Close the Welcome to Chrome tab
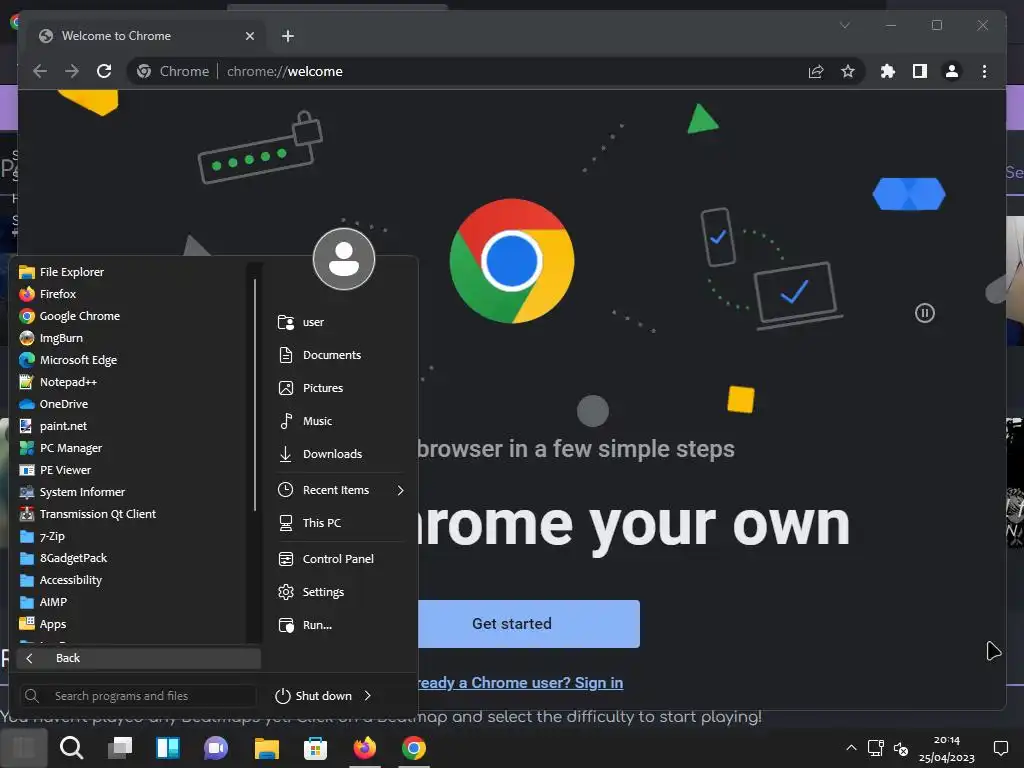The height and width of the screenshot is (768, 1024). pyautogui.click(x=249, y=37)
